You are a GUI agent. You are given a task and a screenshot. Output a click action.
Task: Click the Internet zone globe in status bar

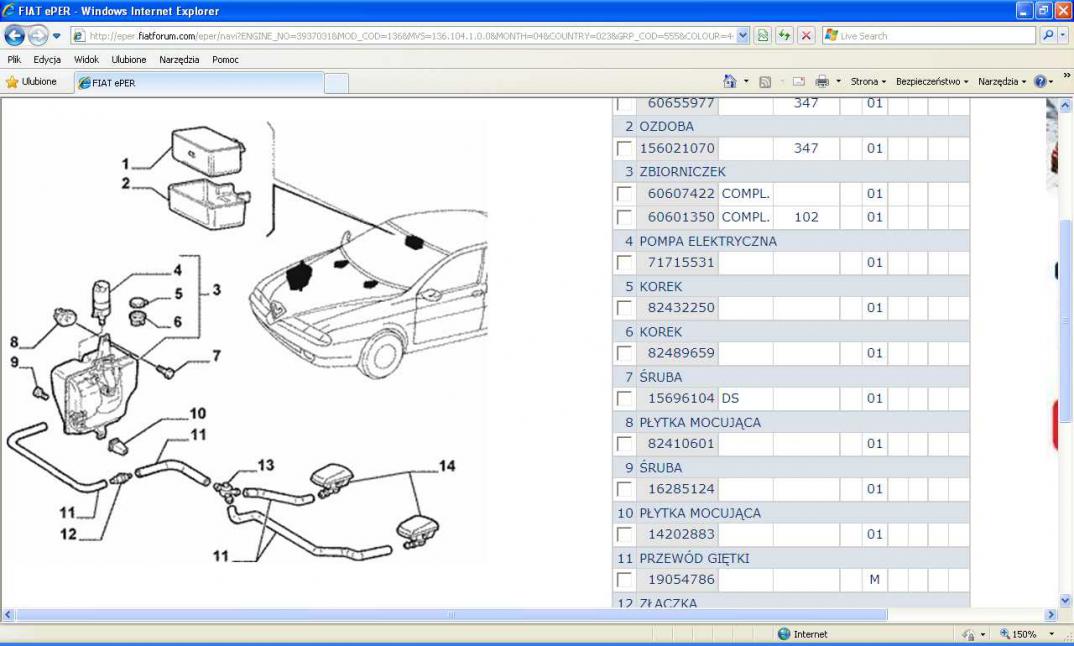[x=784, y=634]
